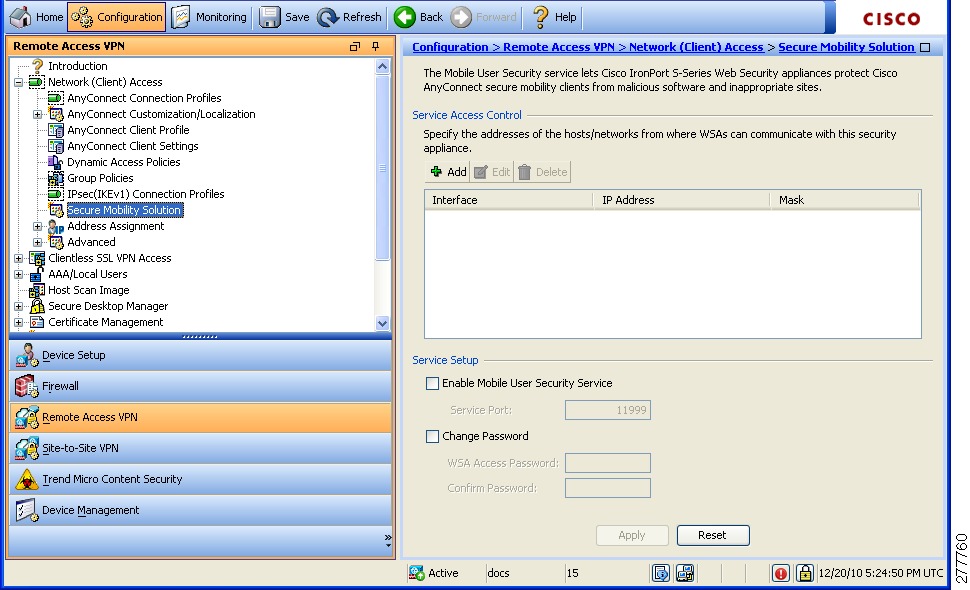This screenshot has width=970, height=590.
Task: Click Secure Mobility Solution breadcrumb link
Action: [846, 47]
